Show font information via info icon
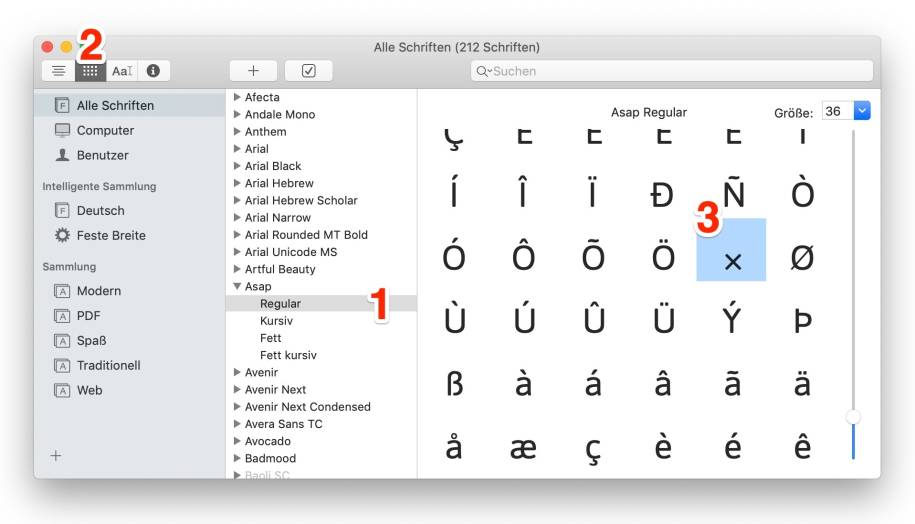This screenshot has width=915, height=524. [x=153, y=71]
